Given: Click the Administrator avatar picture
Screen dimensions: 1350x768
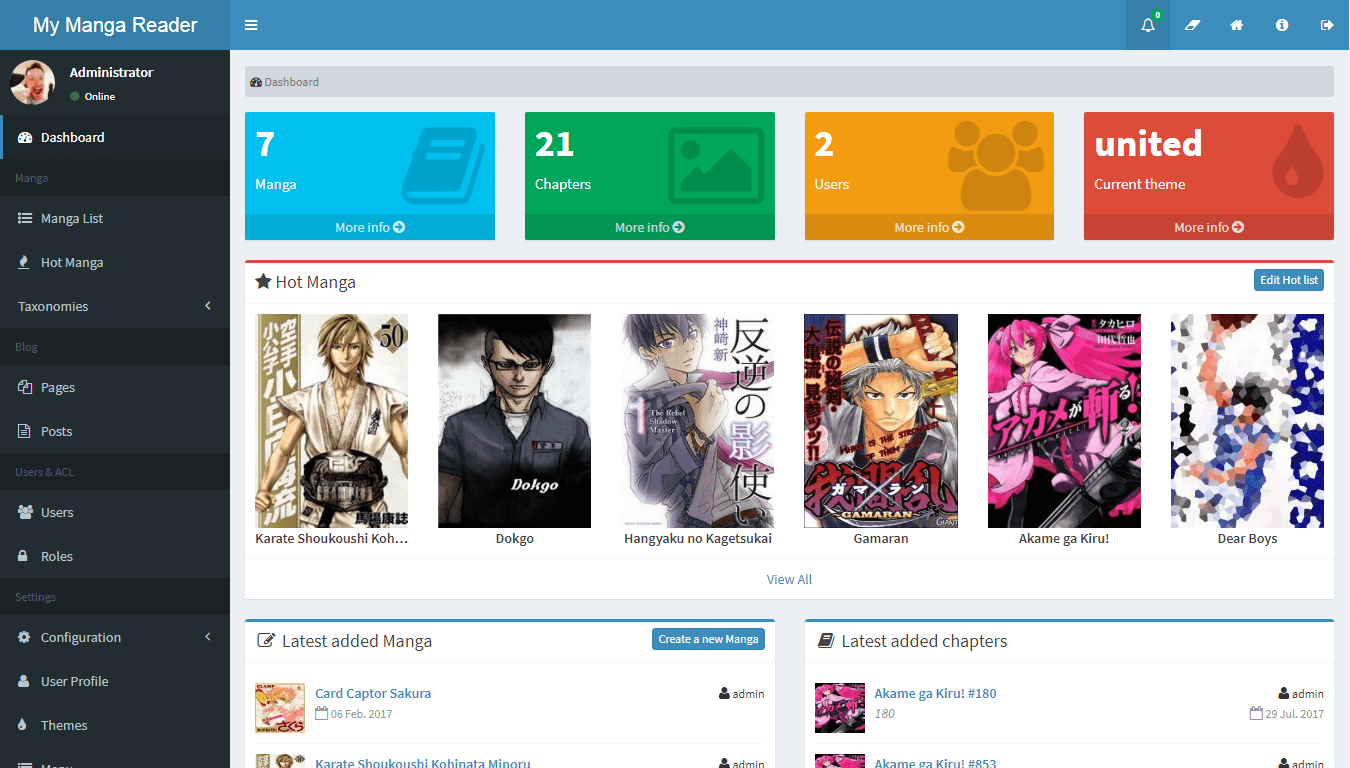Looking at the screenshot, I should click(x=33, y=82).
